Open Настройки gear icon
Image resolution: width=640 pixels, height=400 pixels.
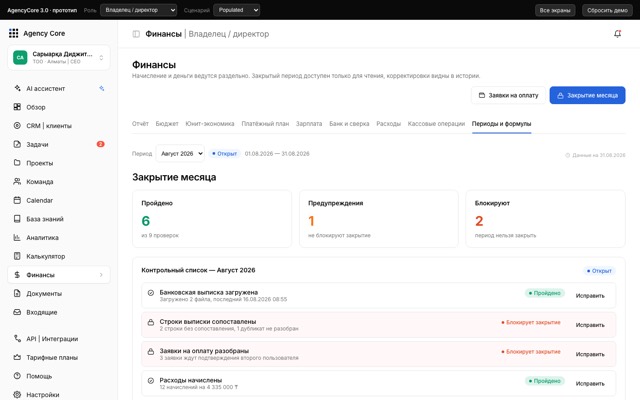17,395
